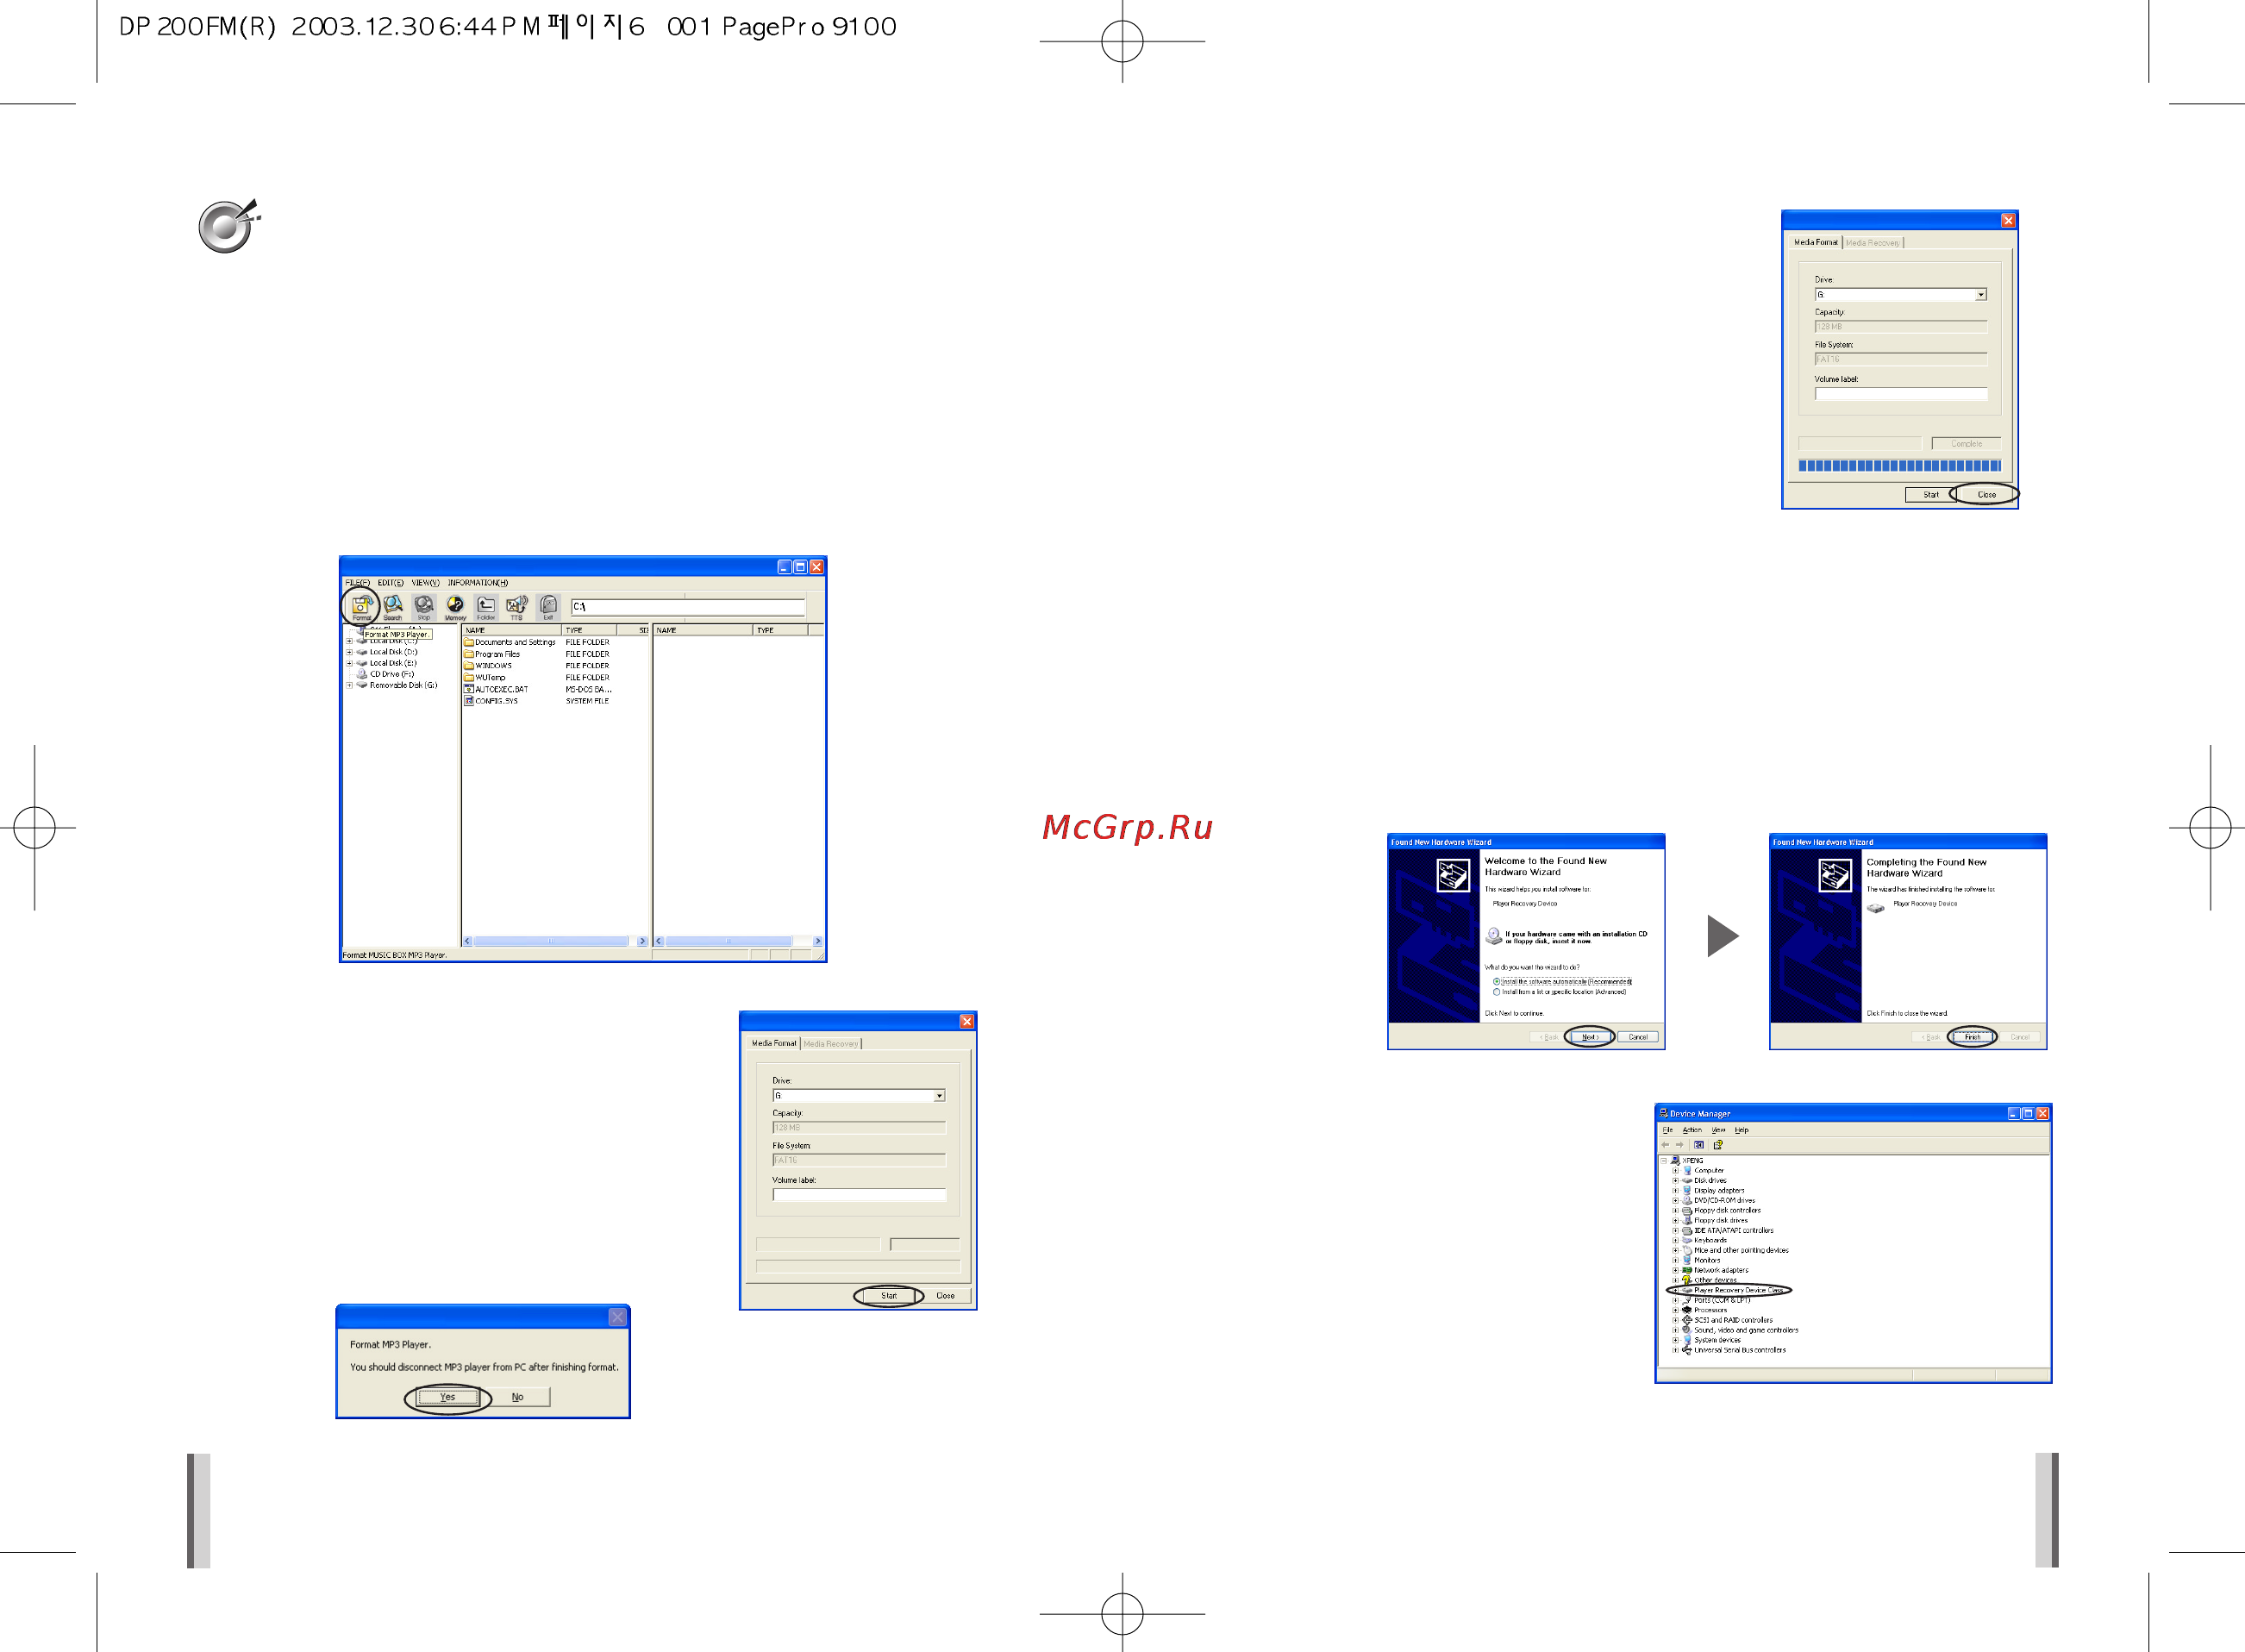Select the SCSI and RAID controllers row
The height and width of the screenshot is (1652, 2245).
(1727, 1320)
